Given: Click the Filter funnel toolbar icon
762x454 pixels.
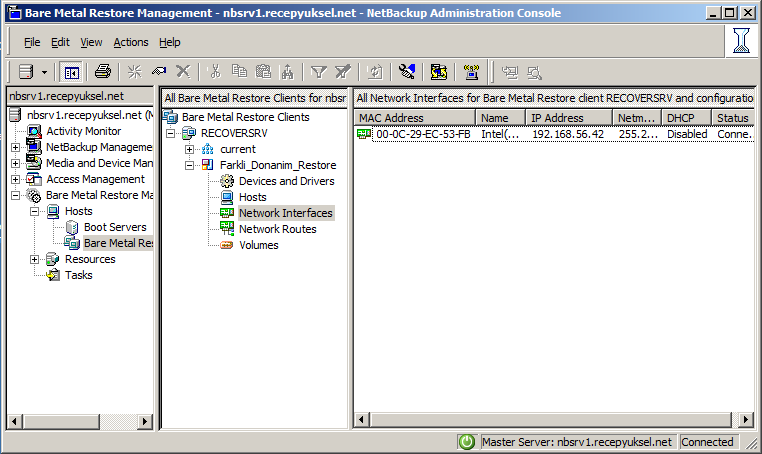Looking at the screenshot, I should (x=318, y=72).
